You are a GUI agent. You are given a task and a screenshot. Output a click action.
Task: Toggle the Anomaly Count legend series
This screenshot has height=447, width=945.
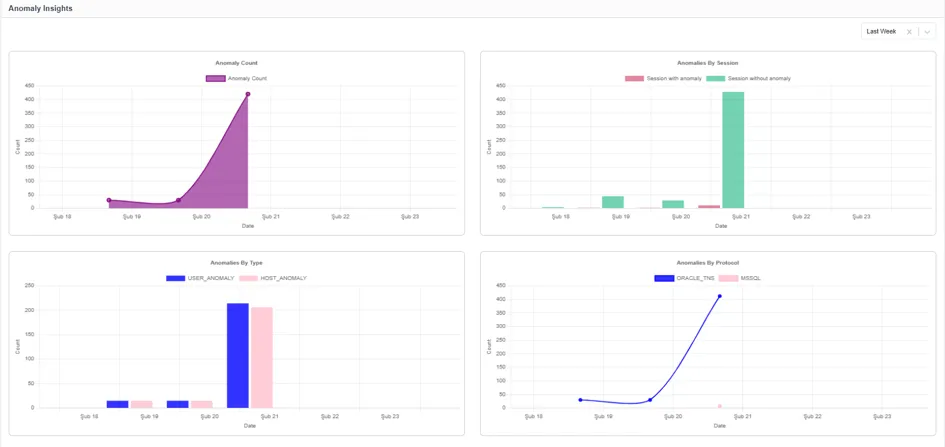(x=236, y=78)
